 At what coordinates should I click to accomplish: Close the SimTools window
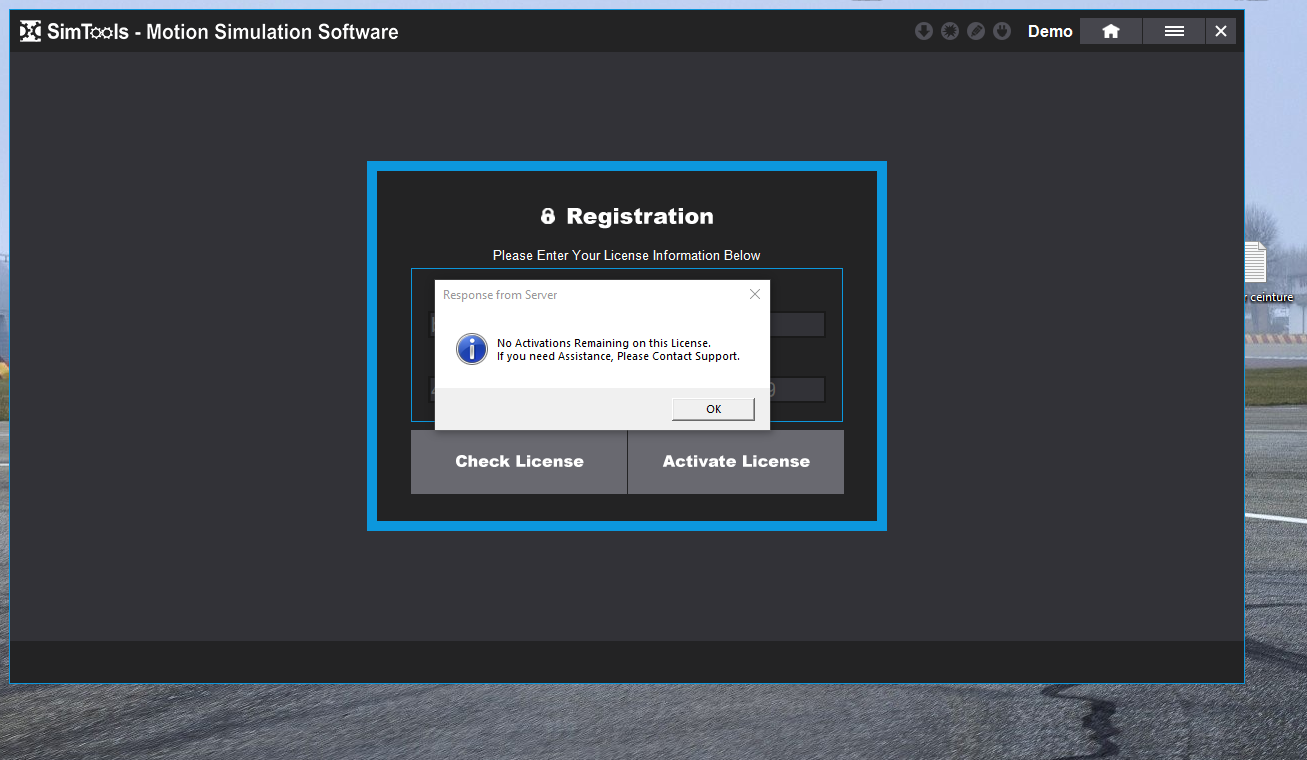1221,31
